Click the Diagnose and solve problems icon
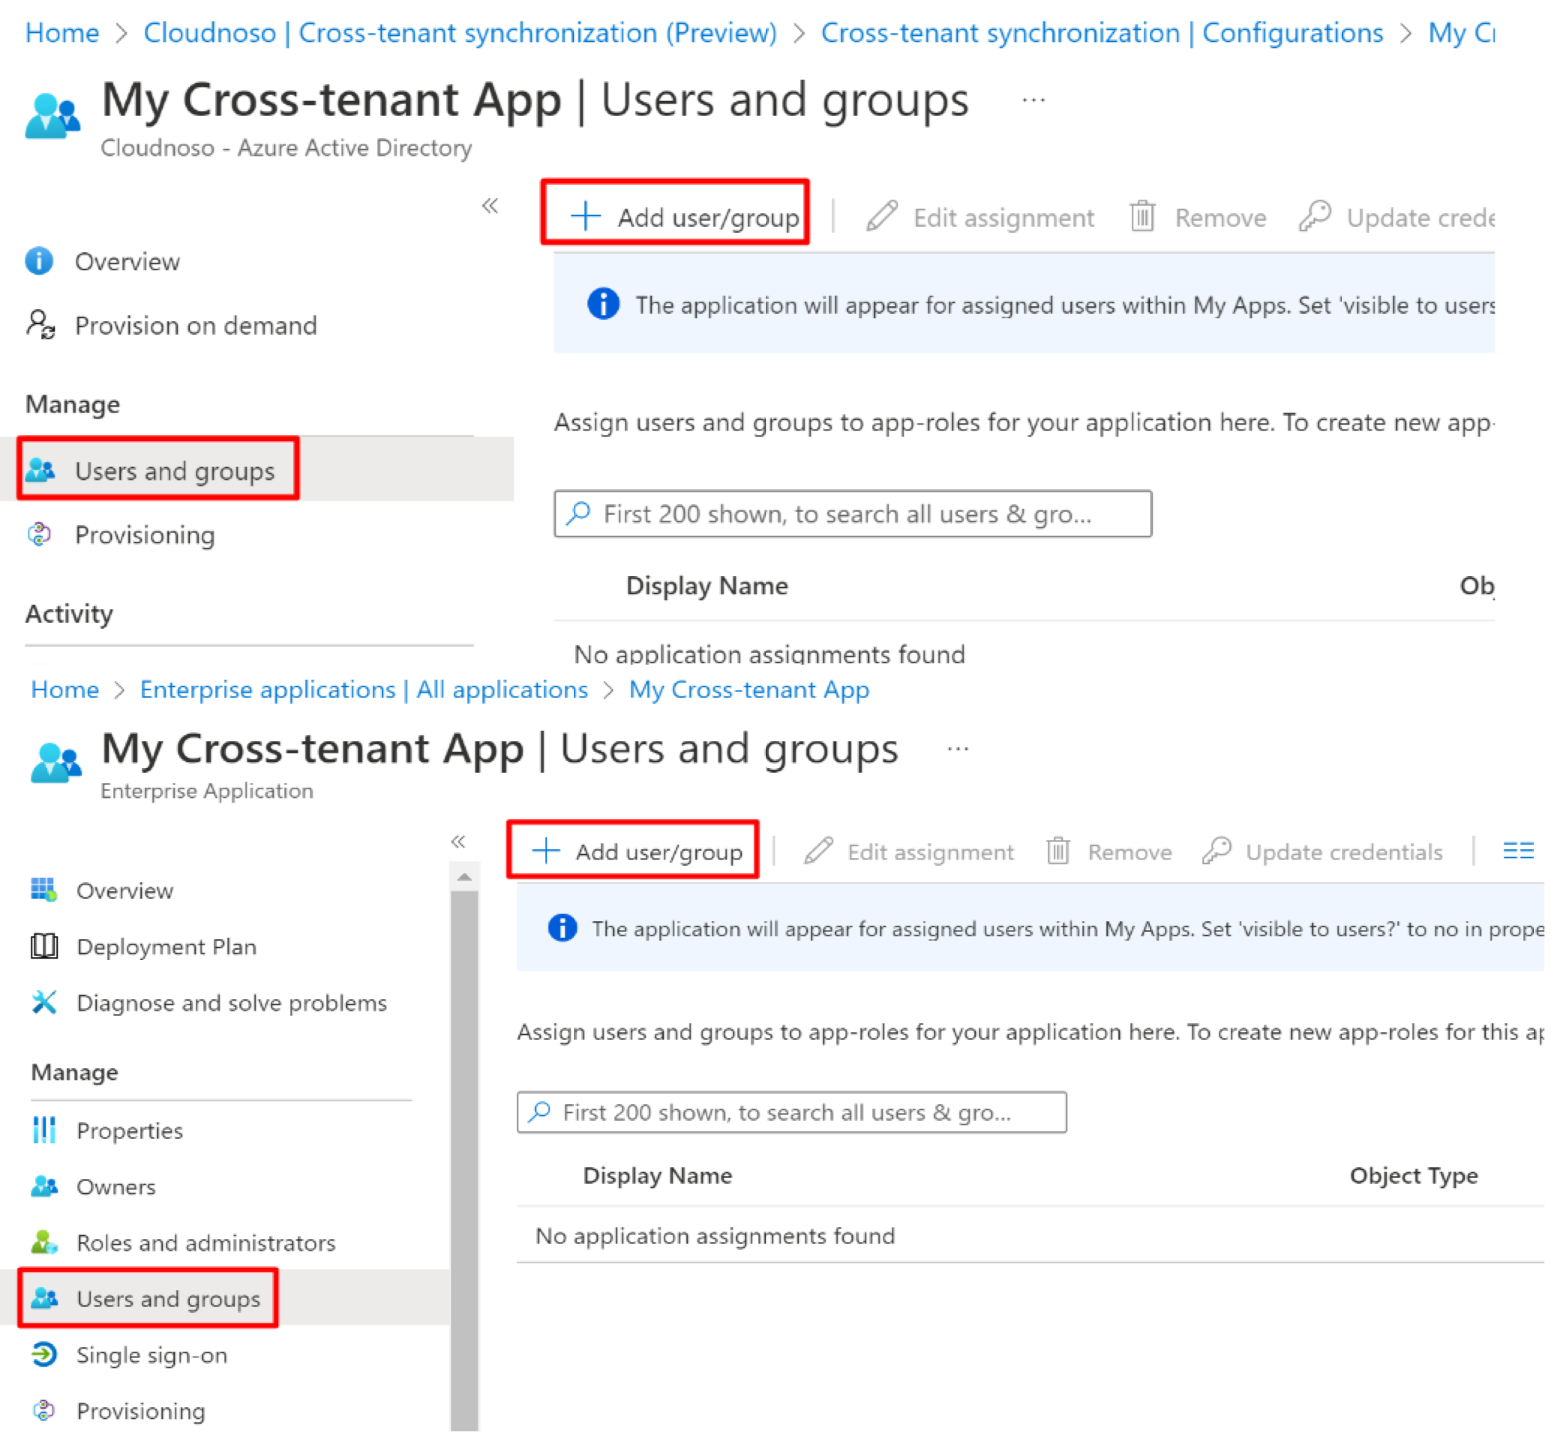The image size is (1564, 1449). tap(44, 1002)
